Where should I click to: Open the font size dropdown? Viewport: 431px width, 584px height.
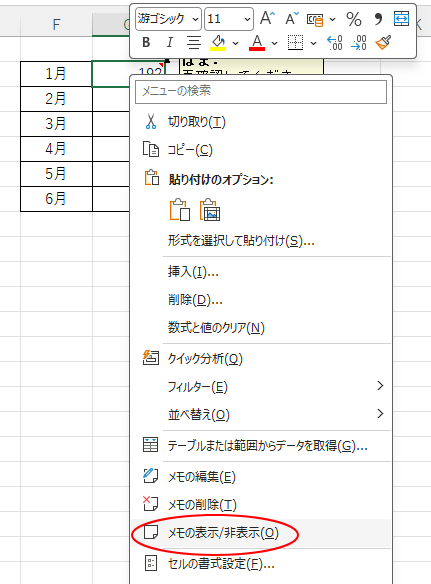point(247,19)
